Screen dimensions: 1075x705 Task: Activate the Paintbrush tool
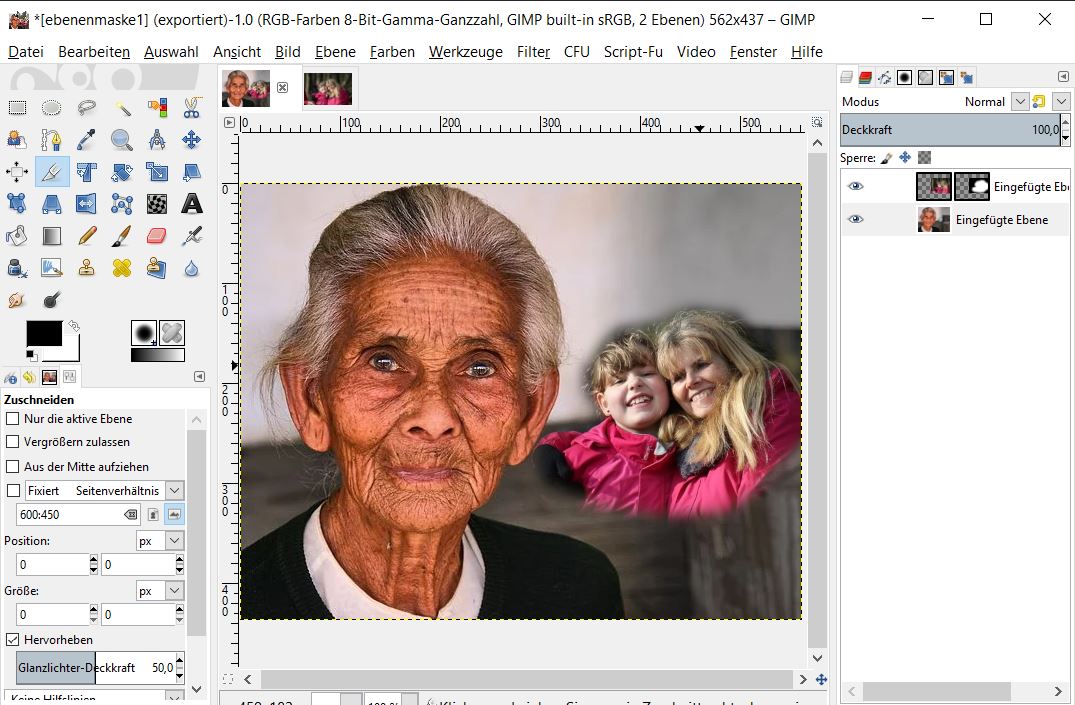[122, 236]
